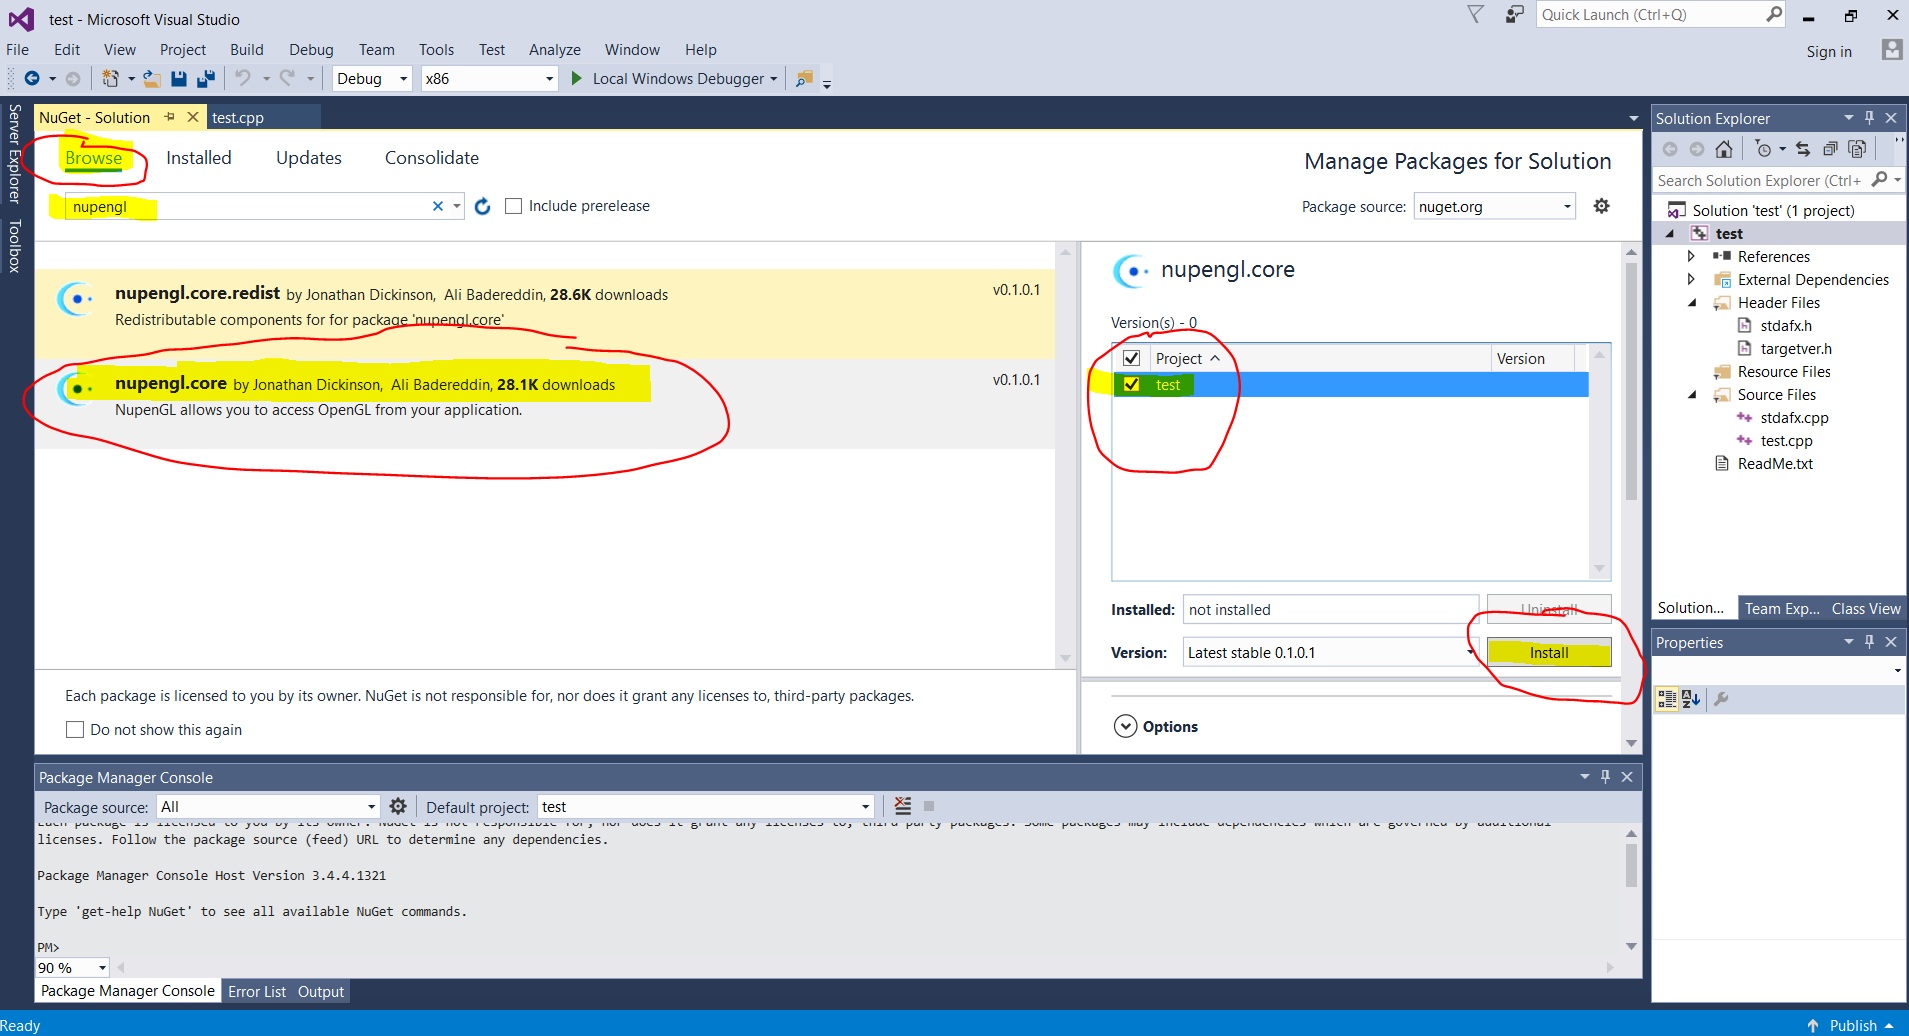Click the Clear Console icon in Package Manager Console
This screenshot has width=1909, height=1036.
click(x=903, y=806)
